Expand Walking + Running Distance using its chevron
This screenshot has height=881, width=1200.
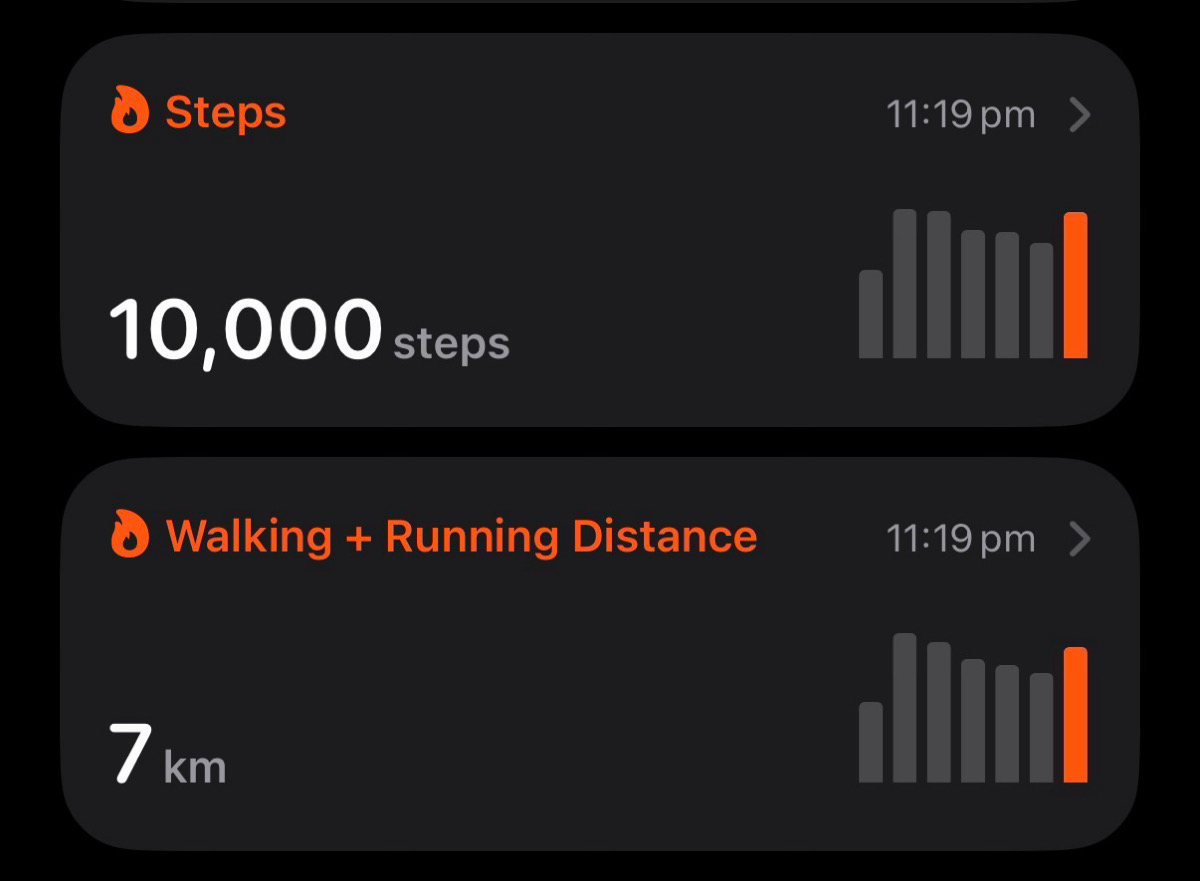coord(1080,540)
